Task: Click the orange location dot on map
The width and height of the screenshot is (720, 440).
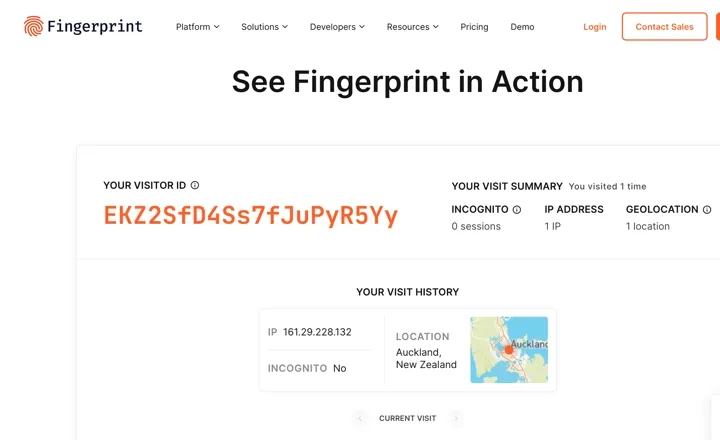Action: tap(509, 350)
